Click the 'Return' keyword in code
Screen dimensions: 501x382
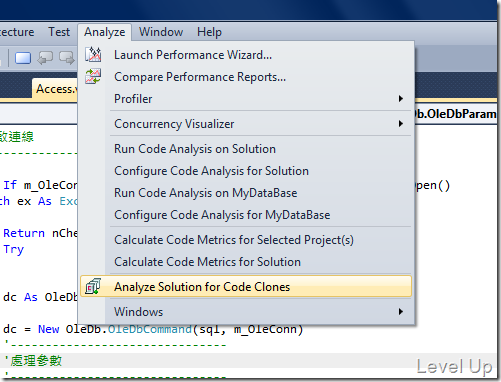24,233
